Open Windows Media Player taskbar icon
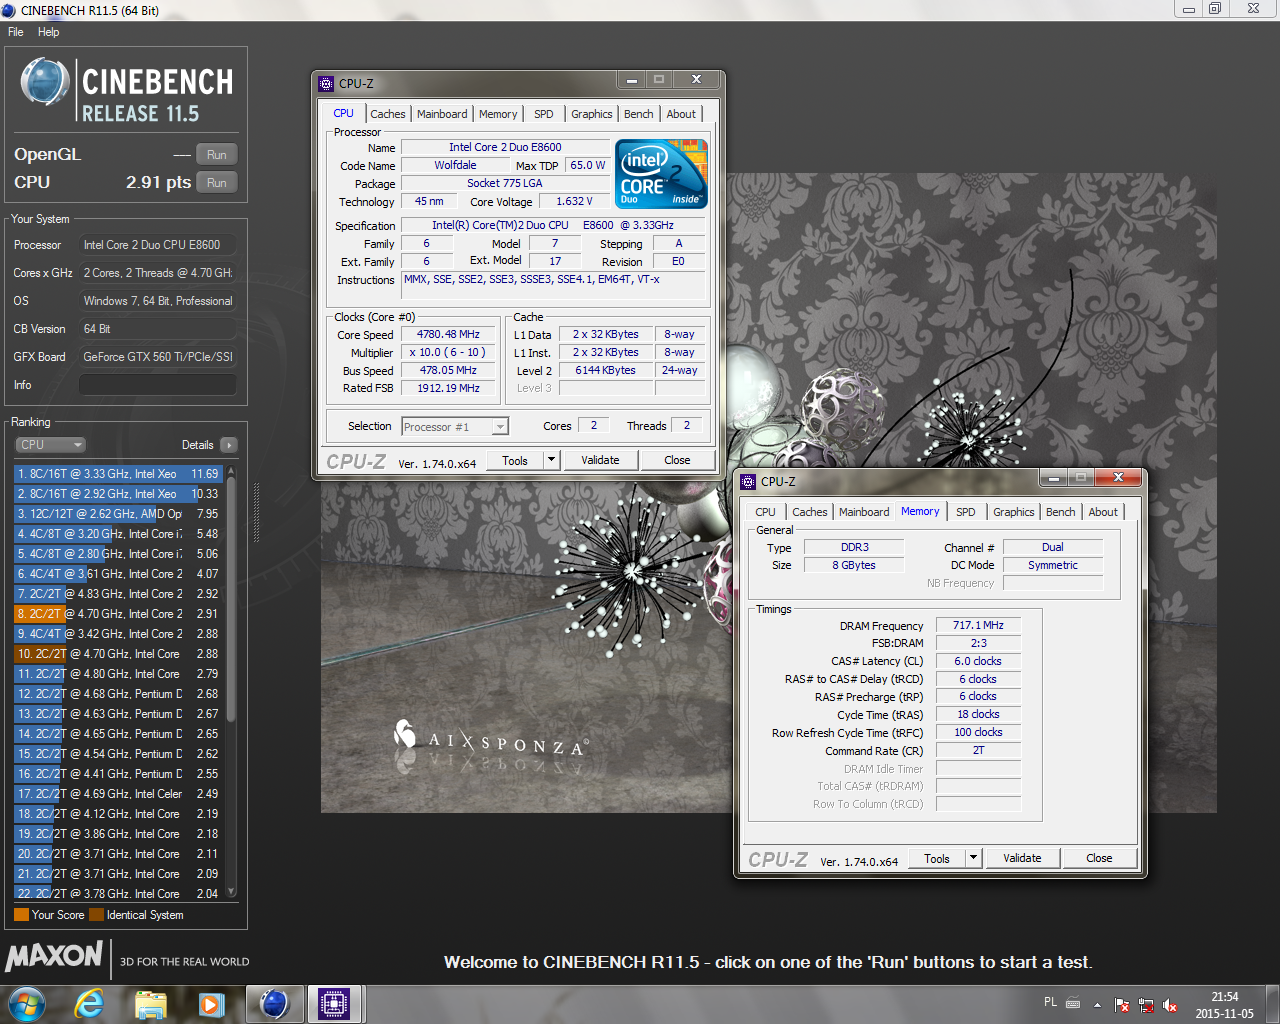 click(211, 1003)
